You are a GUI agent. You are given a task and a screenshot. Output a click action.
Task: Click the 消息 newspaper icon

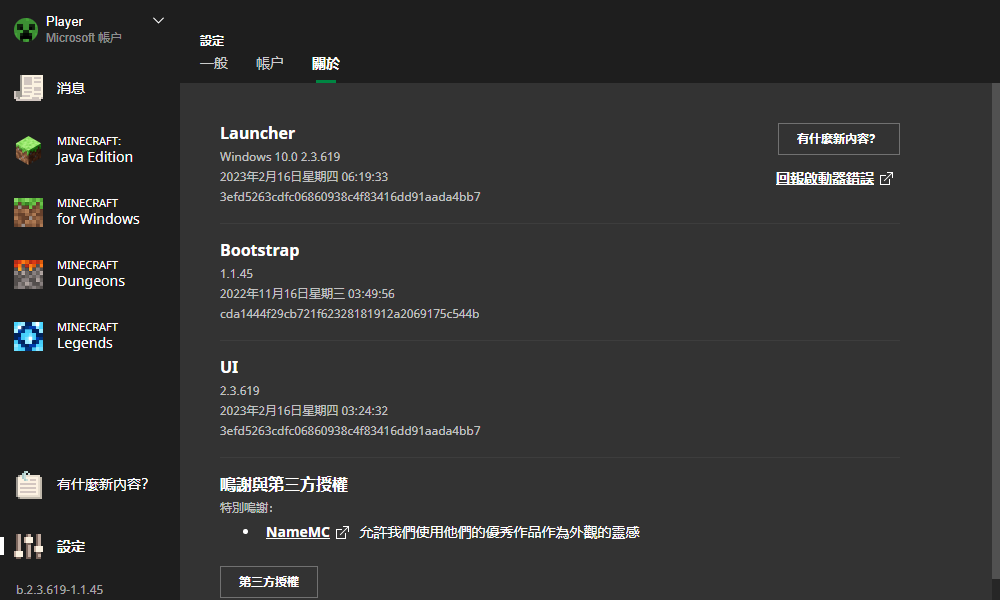(x=29, y=88)
